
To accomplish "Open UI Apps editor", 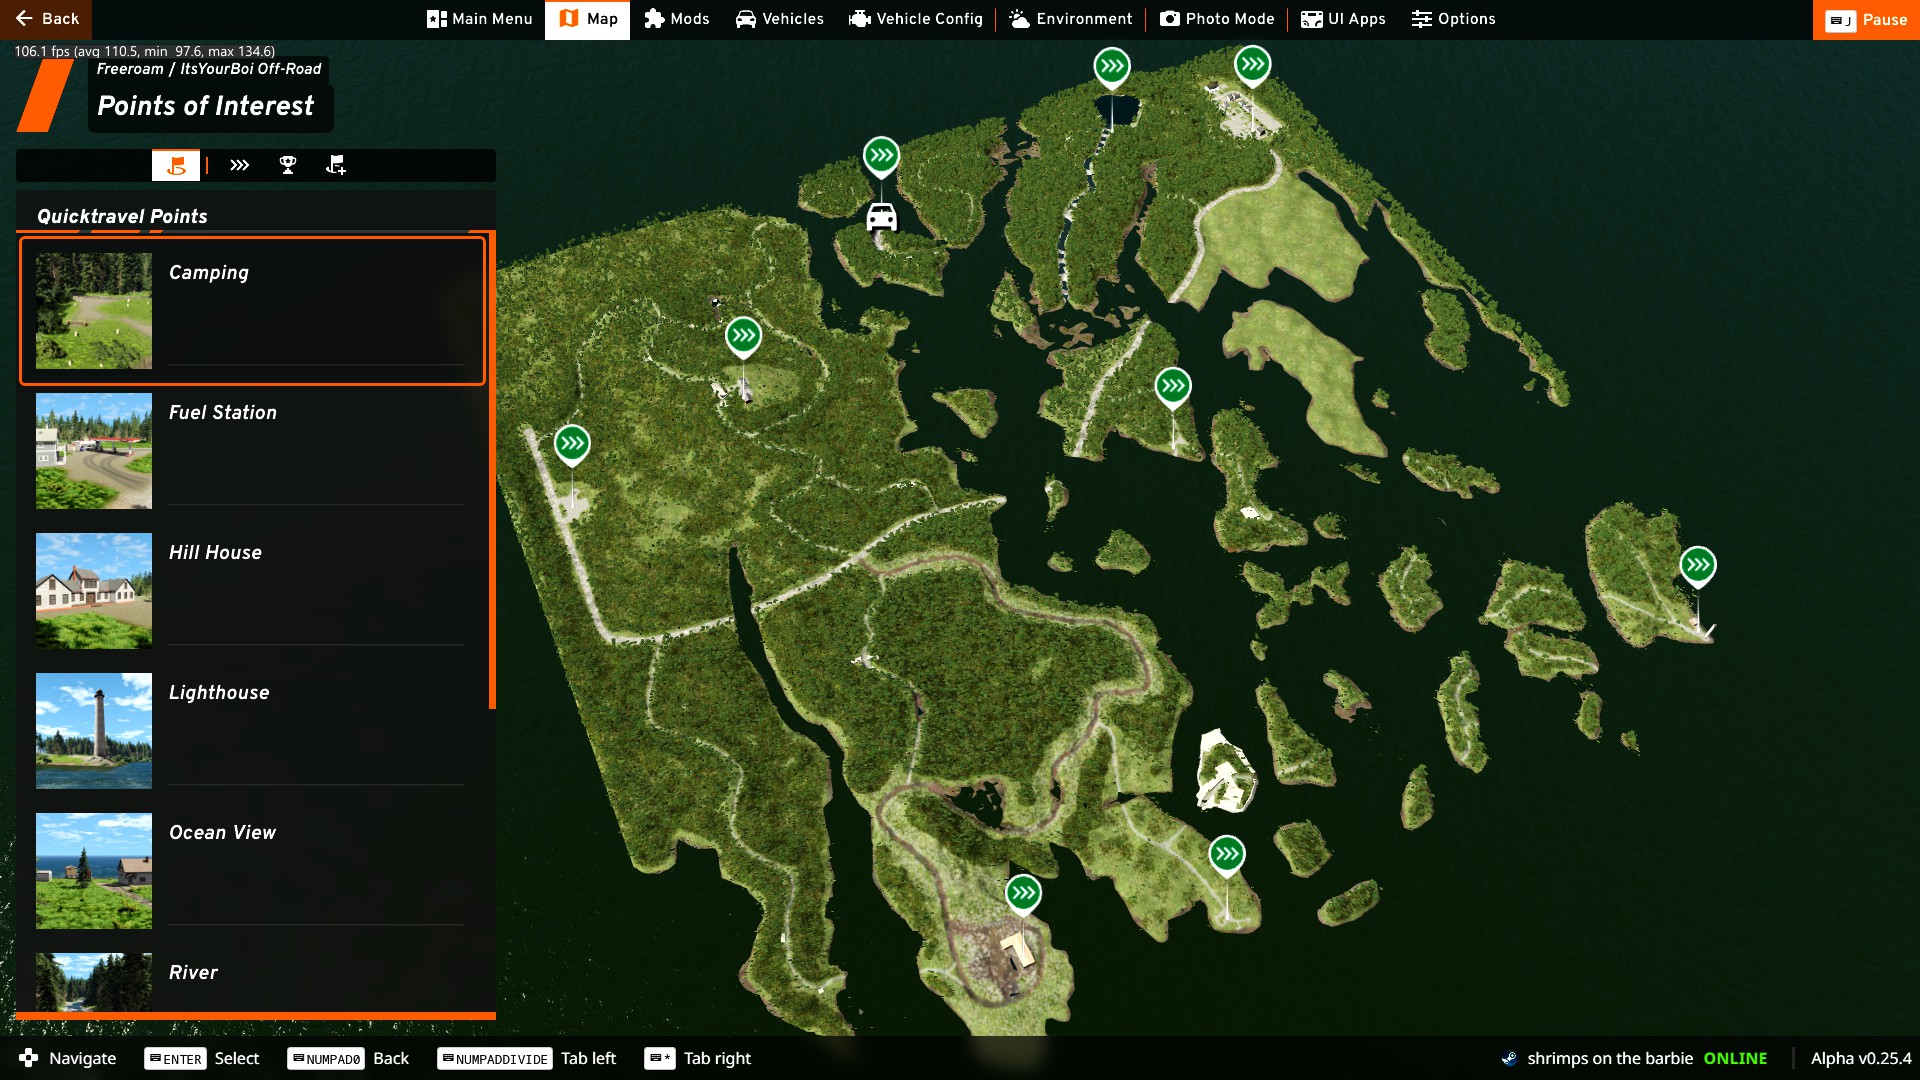I will (x=1343, y=19).
